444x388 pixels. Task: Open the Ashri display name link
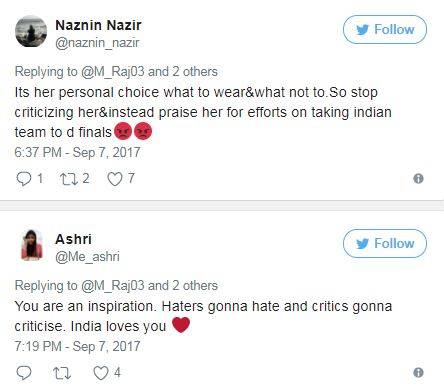tap(73, 239)
